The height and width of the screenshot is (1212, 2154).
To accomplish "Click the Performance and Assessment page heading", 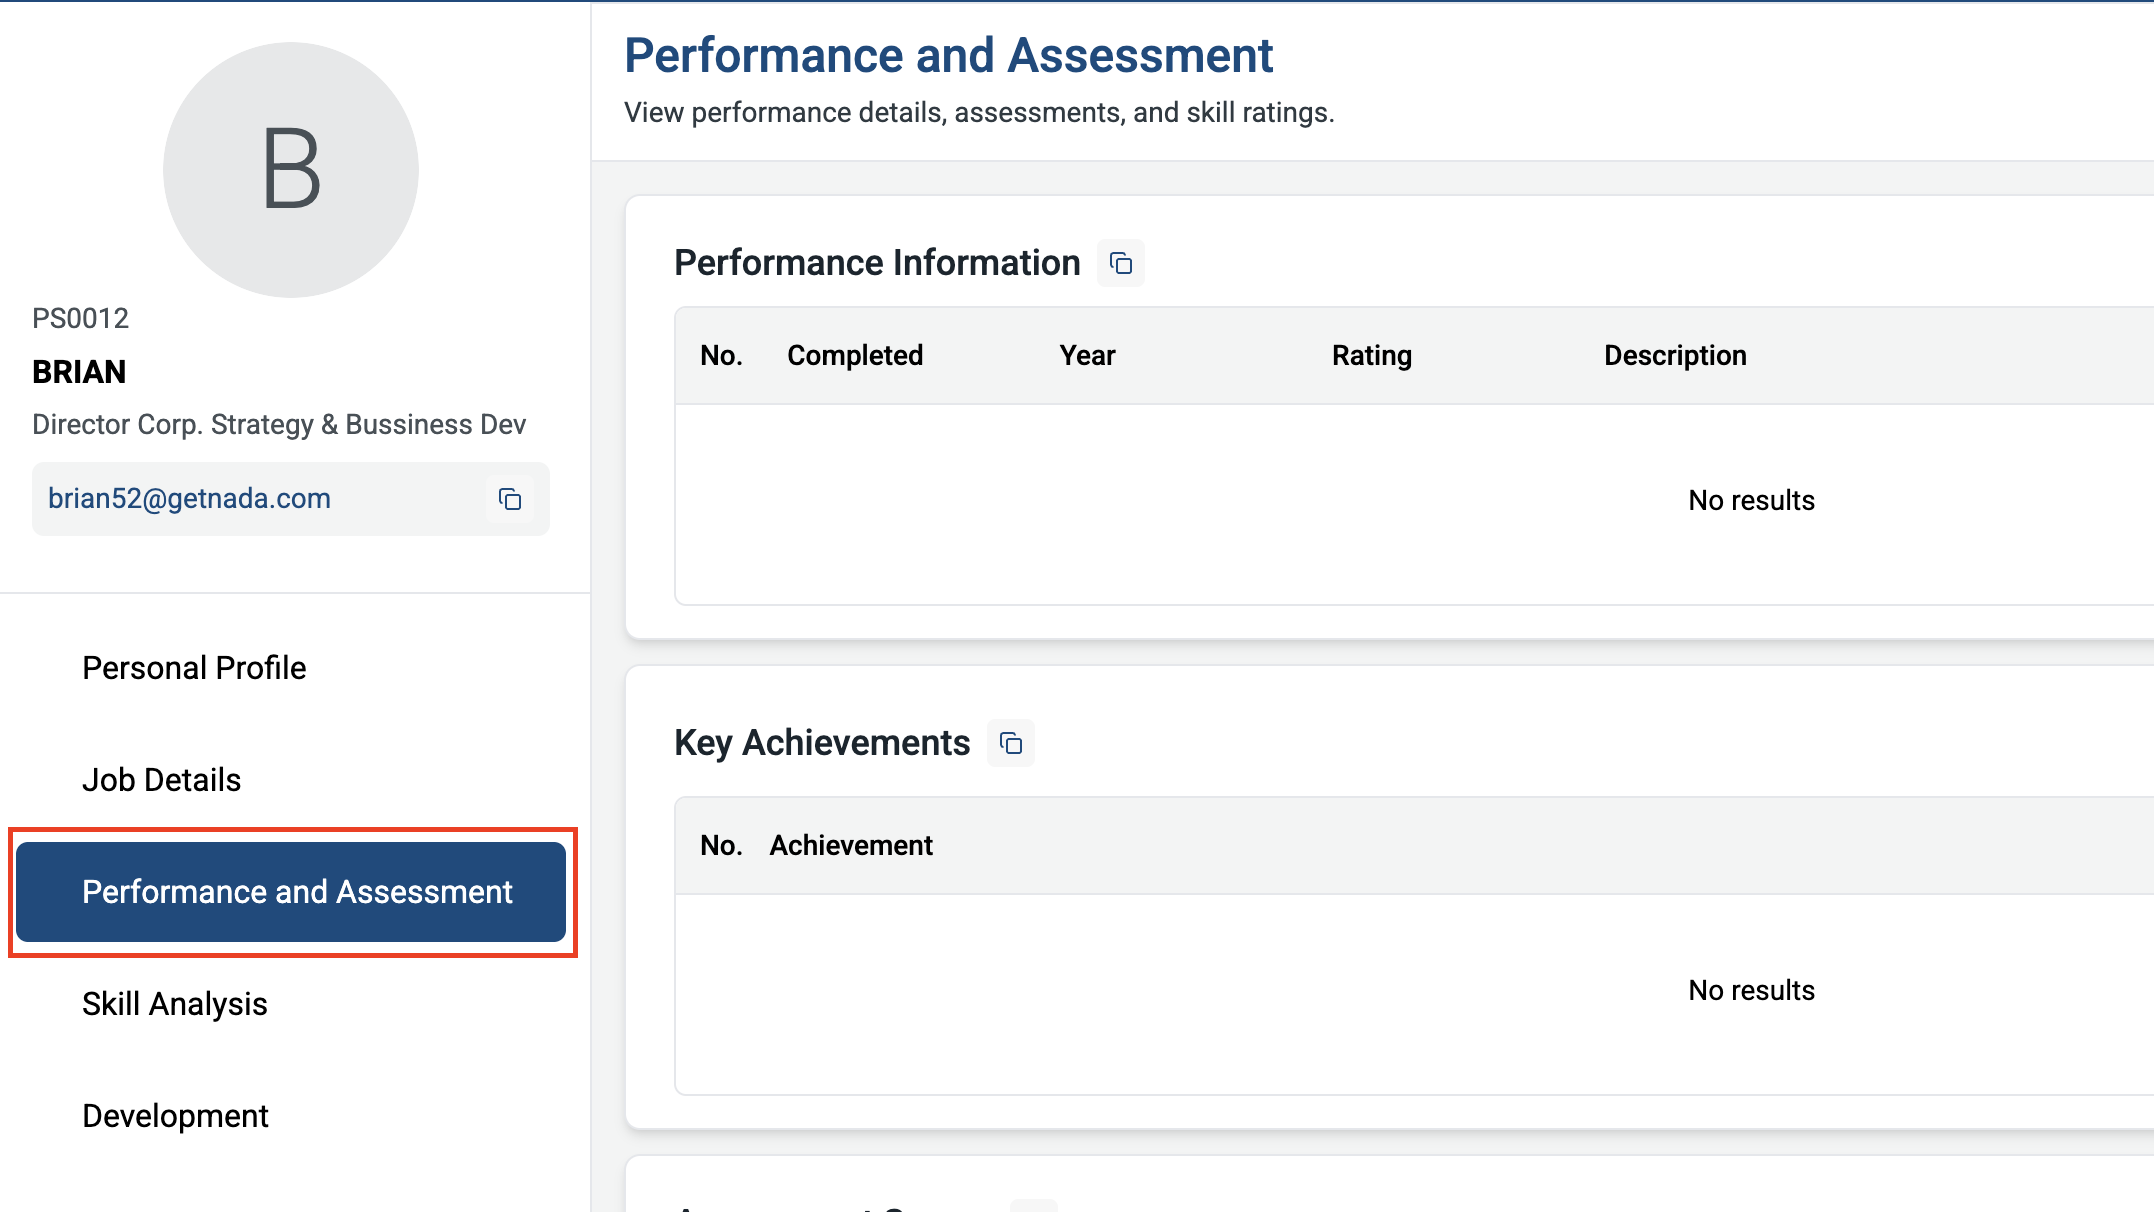I will click(948, 56).
